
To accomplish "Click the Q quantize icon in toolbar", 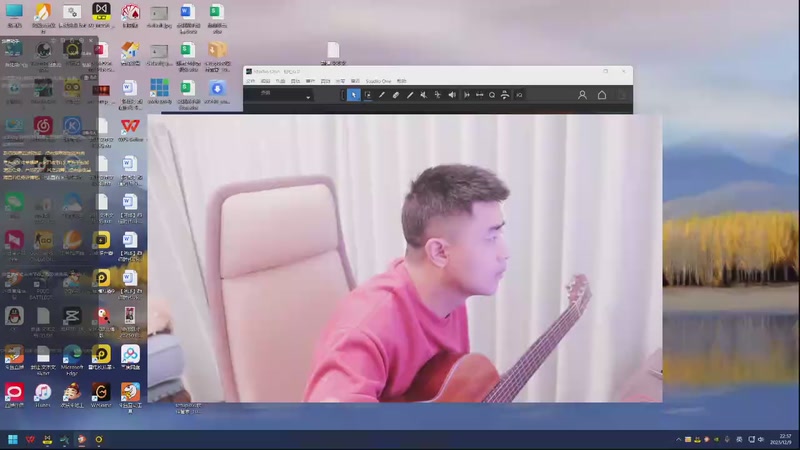I will [492, 95].
